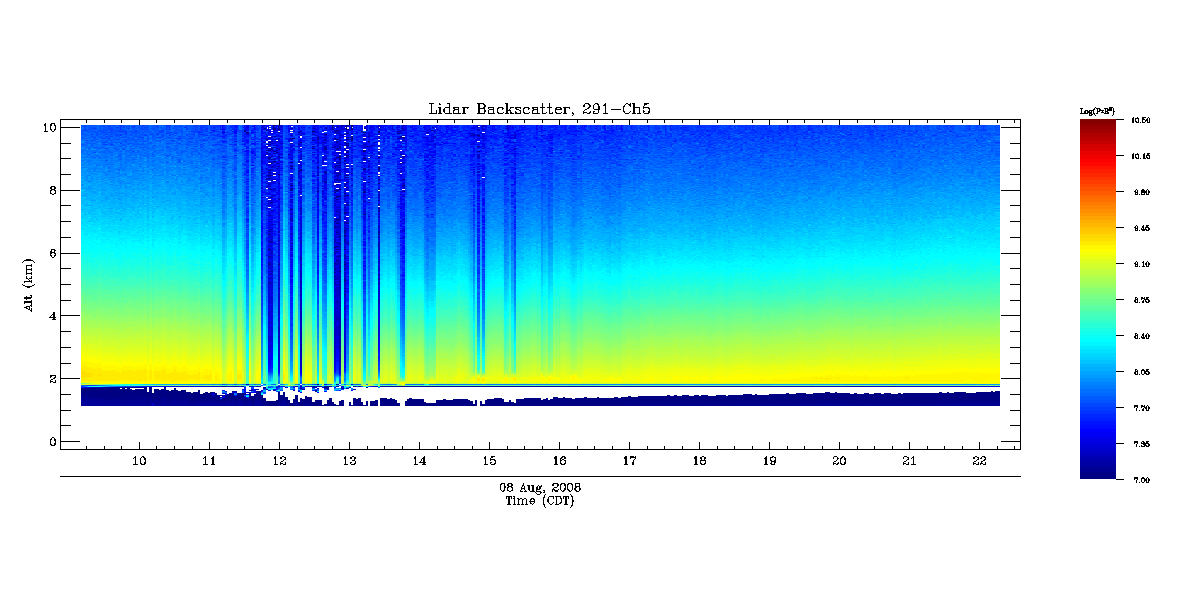Image resolution: width=1200 pixels, height=600 pixels.
Task: Click the dark red top of the colorbar
Action: click(1097, 128)
